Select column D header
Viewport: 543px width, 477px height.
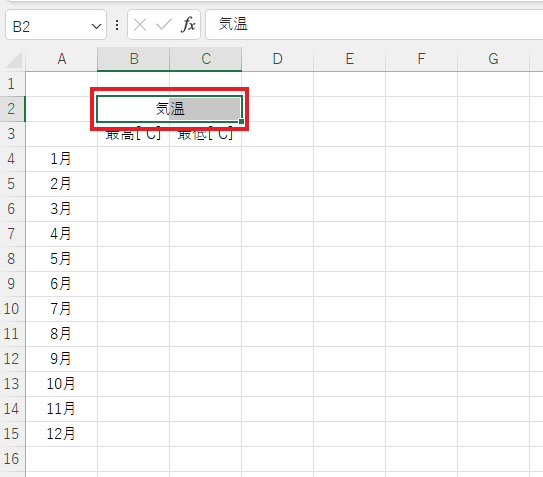(x=278, y=59)
